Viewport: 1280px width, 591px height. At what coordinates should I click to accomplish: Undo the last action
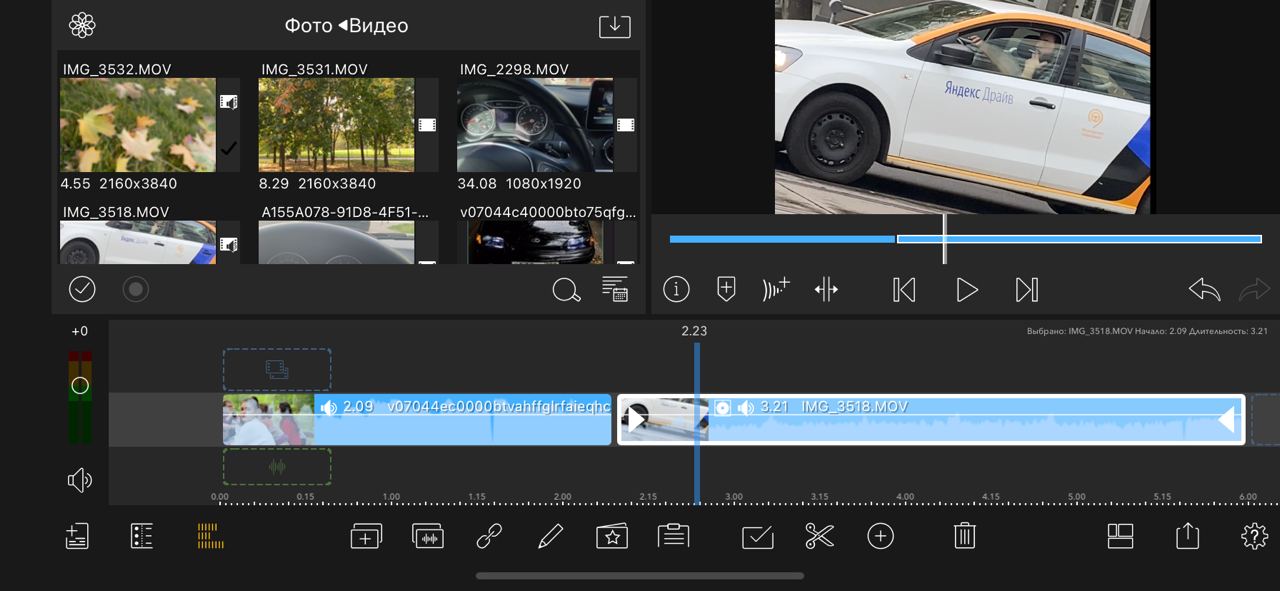click(x=1205, y=290)
